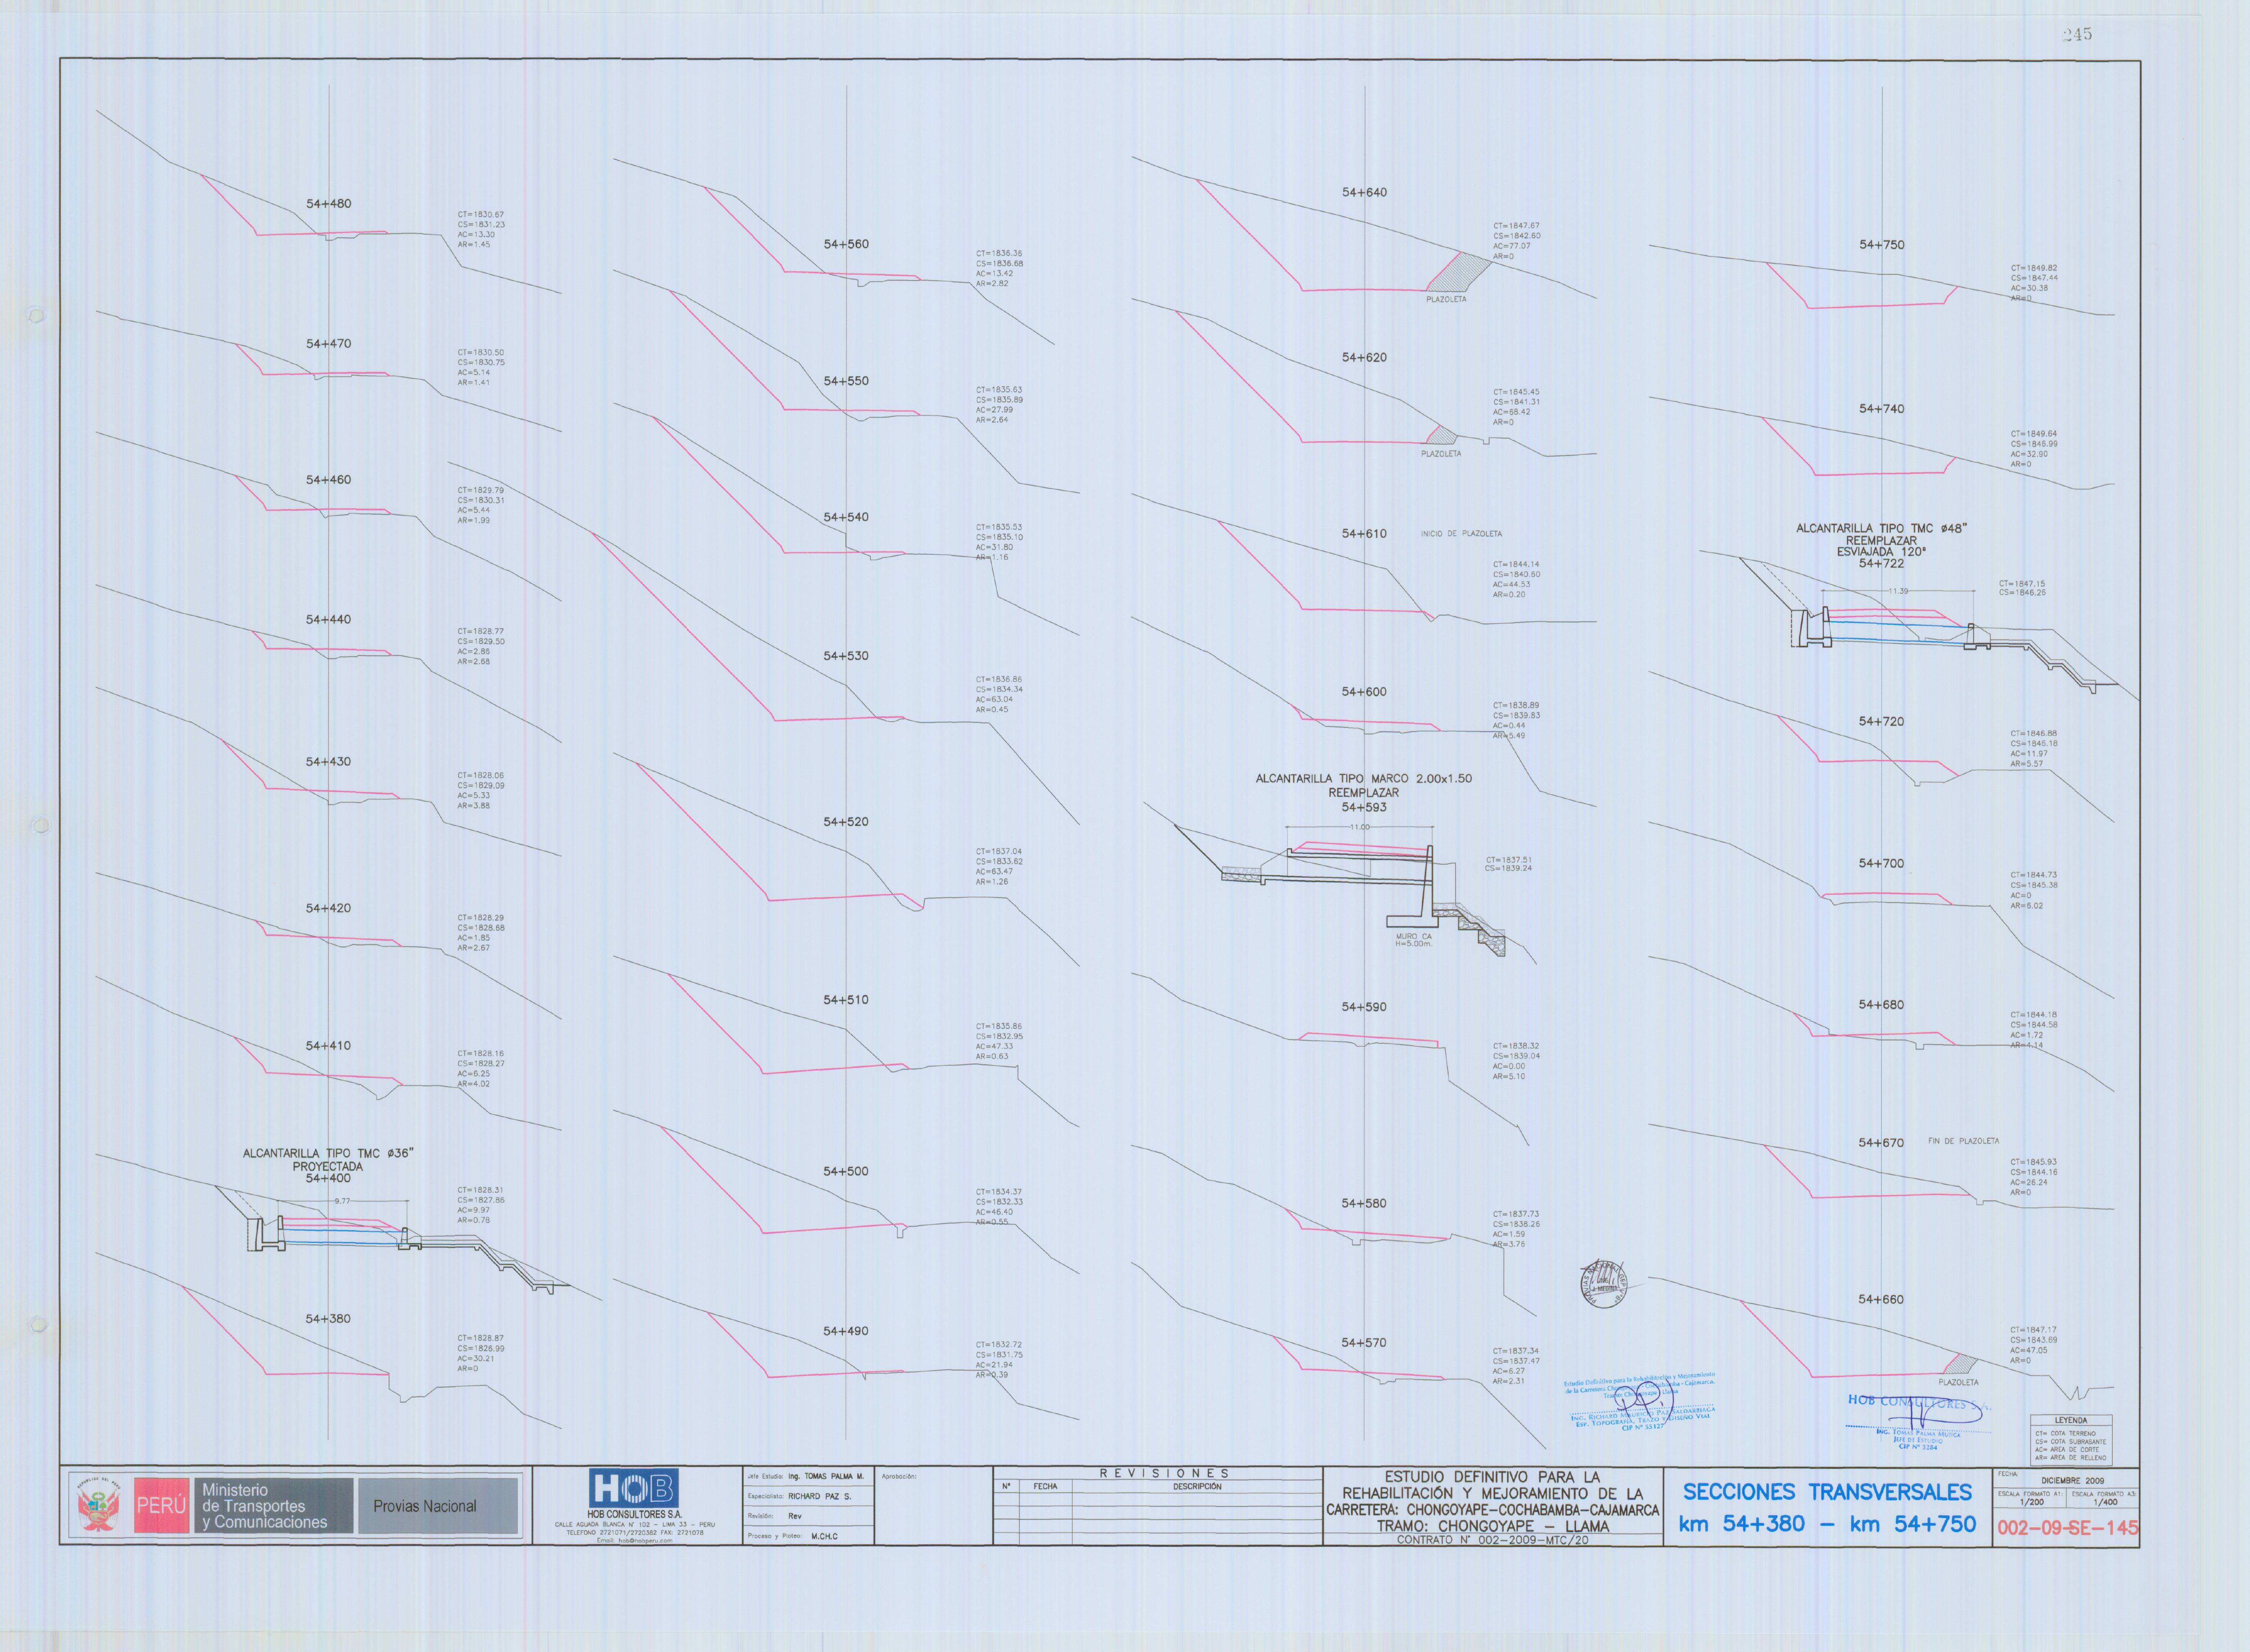Click the LEYENDA box heading

coord(2071,1420)
